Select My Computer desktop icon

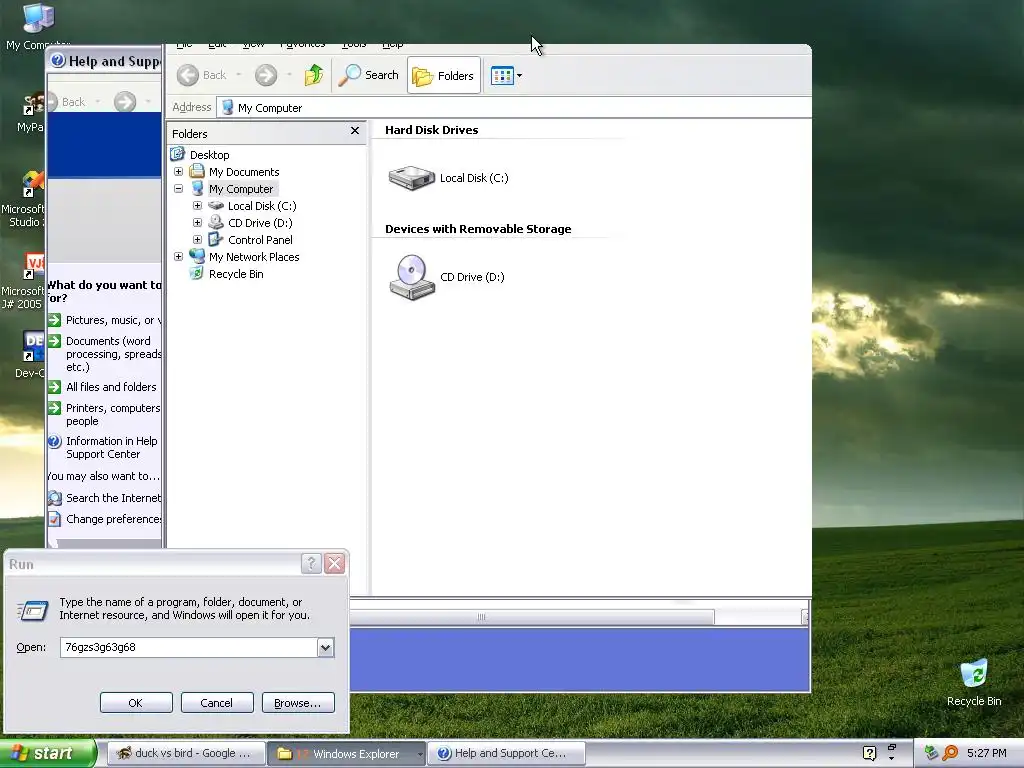(x=38, y=26)
